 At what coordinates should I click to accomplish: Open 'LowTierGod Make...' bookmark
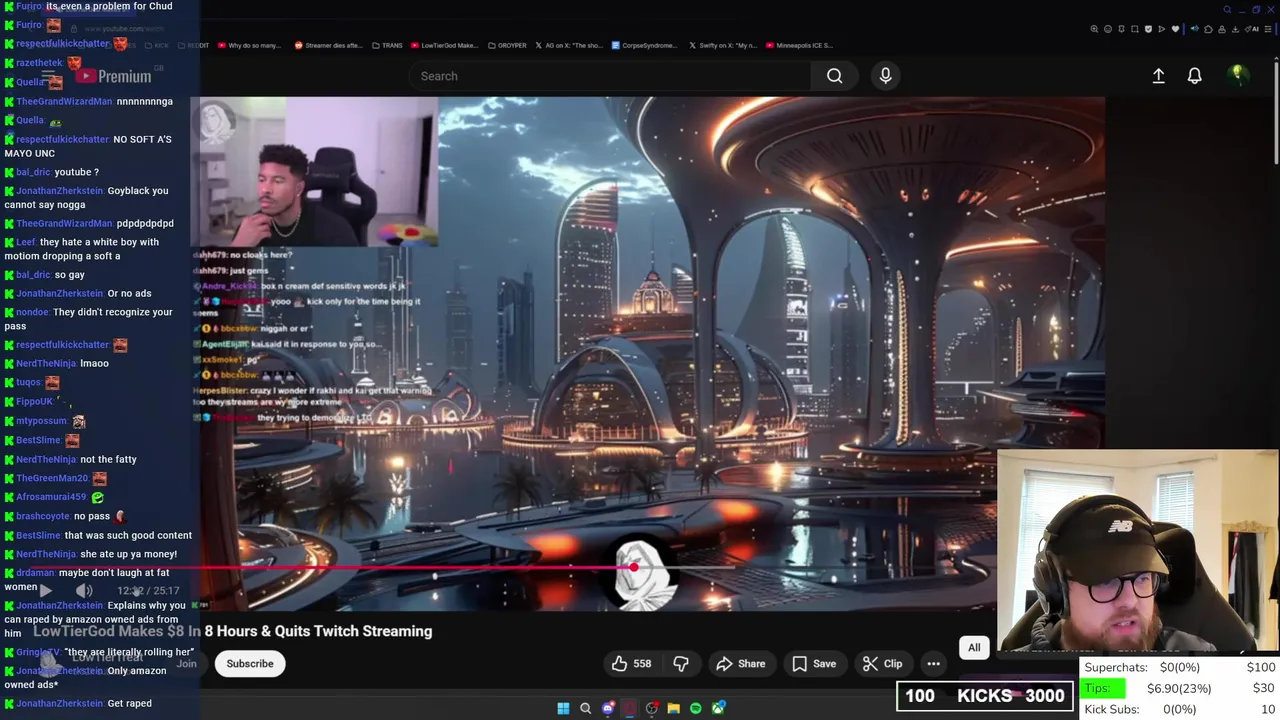click(444, 45)
